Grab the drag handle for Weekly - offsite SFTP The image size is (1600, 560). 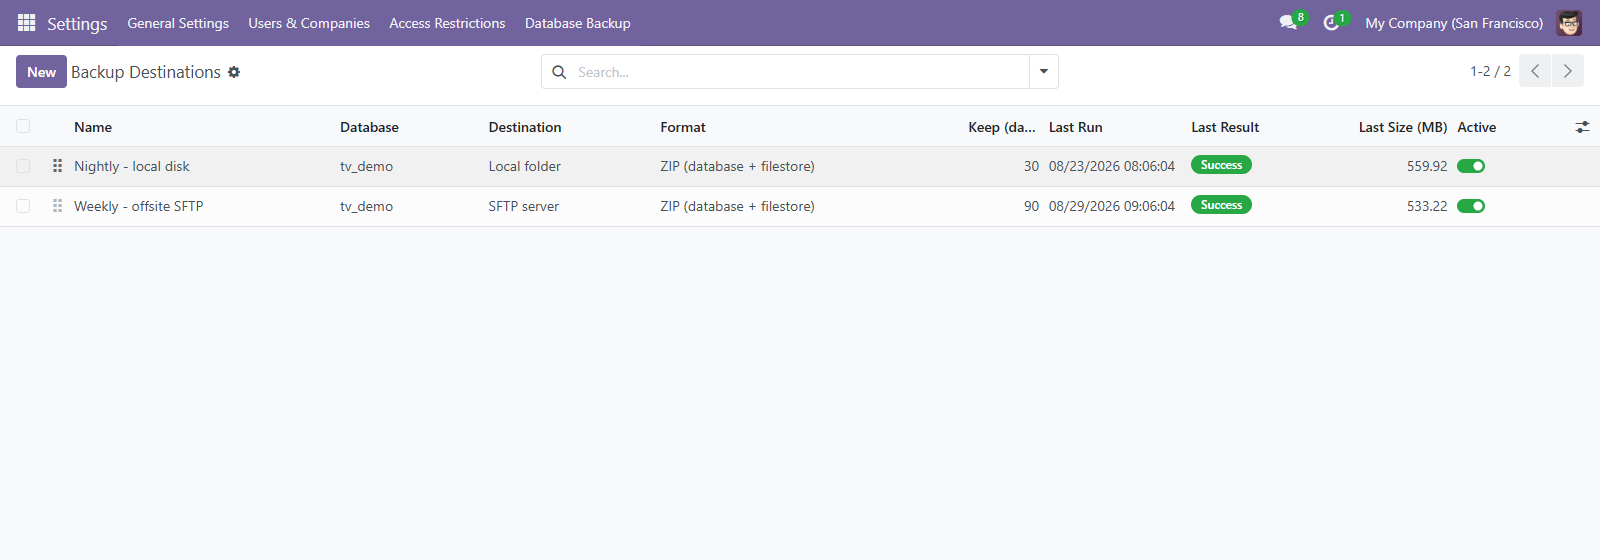coord(57,206)
